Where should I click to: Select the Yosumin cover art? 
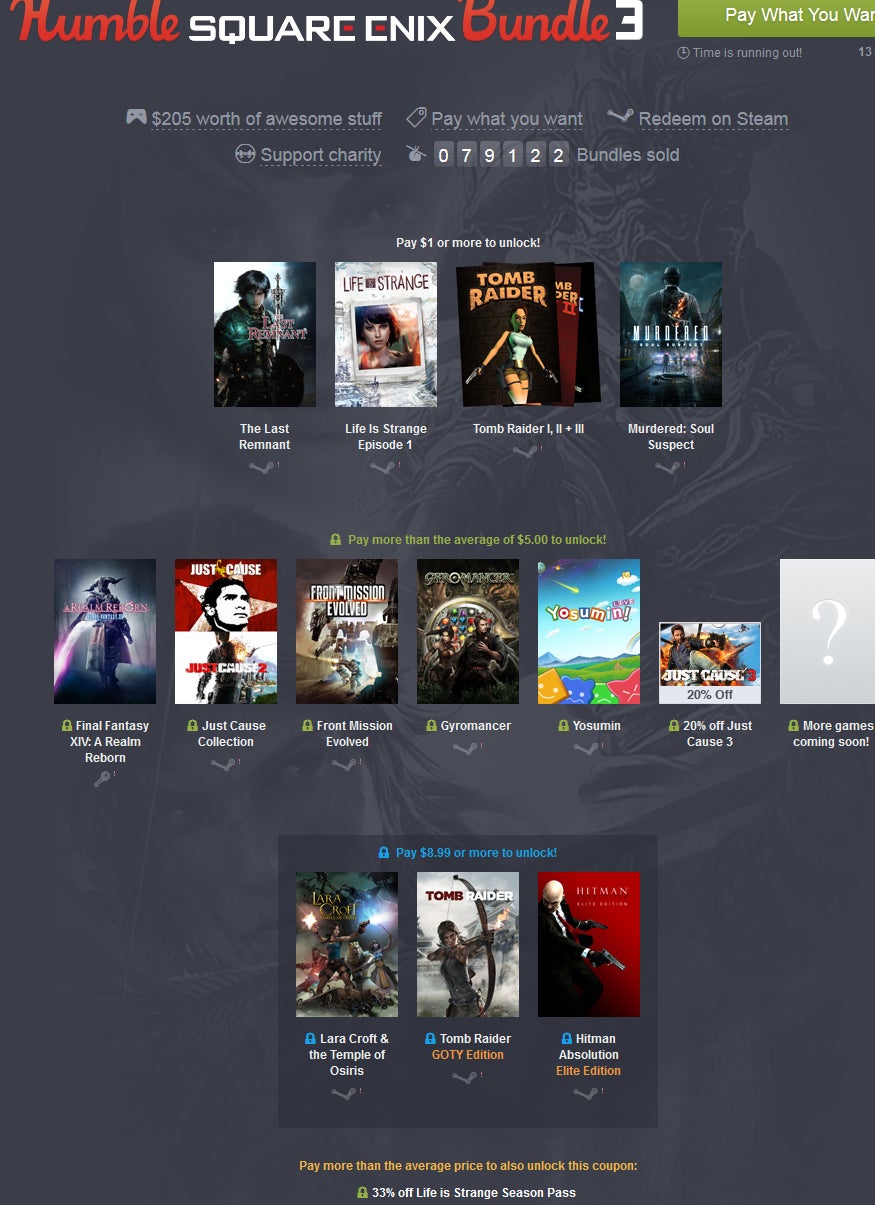589,631
